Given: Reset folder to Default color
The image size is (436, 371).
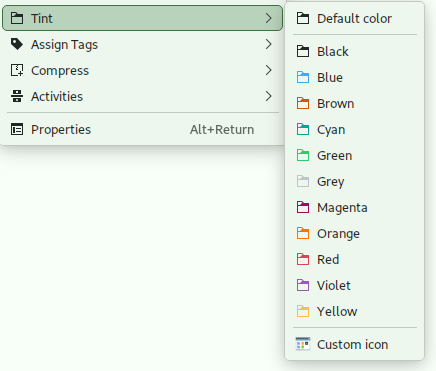Looking at the screenshot, I should click(x=355, y=18).
